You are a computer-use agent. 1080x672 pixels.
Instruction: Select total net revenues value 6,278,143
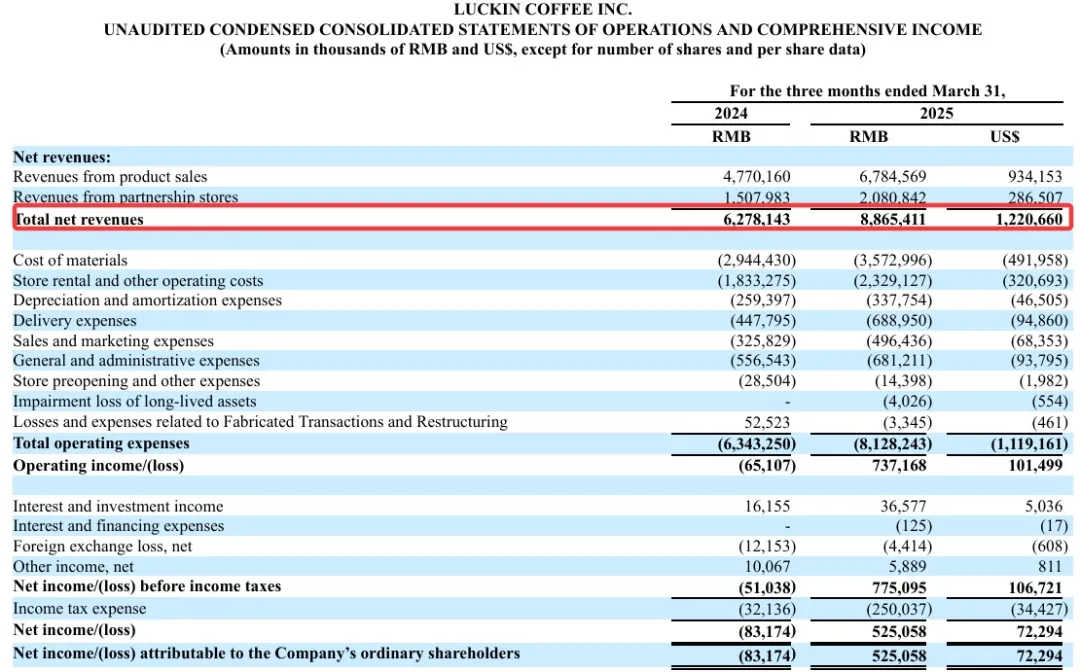756,220
